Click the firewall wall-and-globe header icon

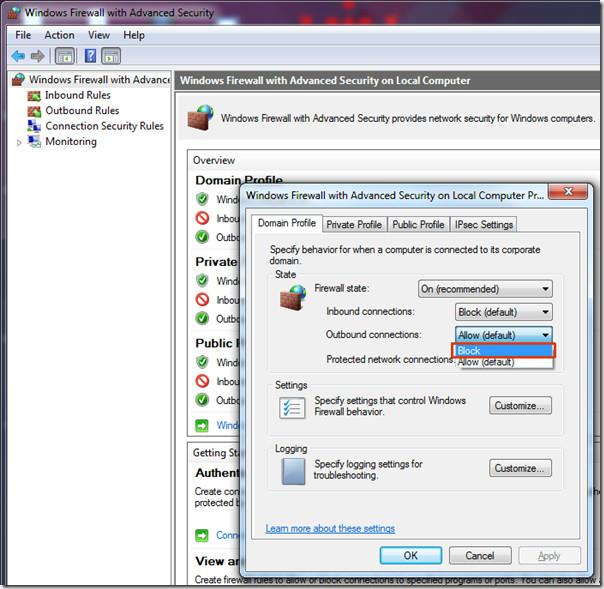coord(200,118)
